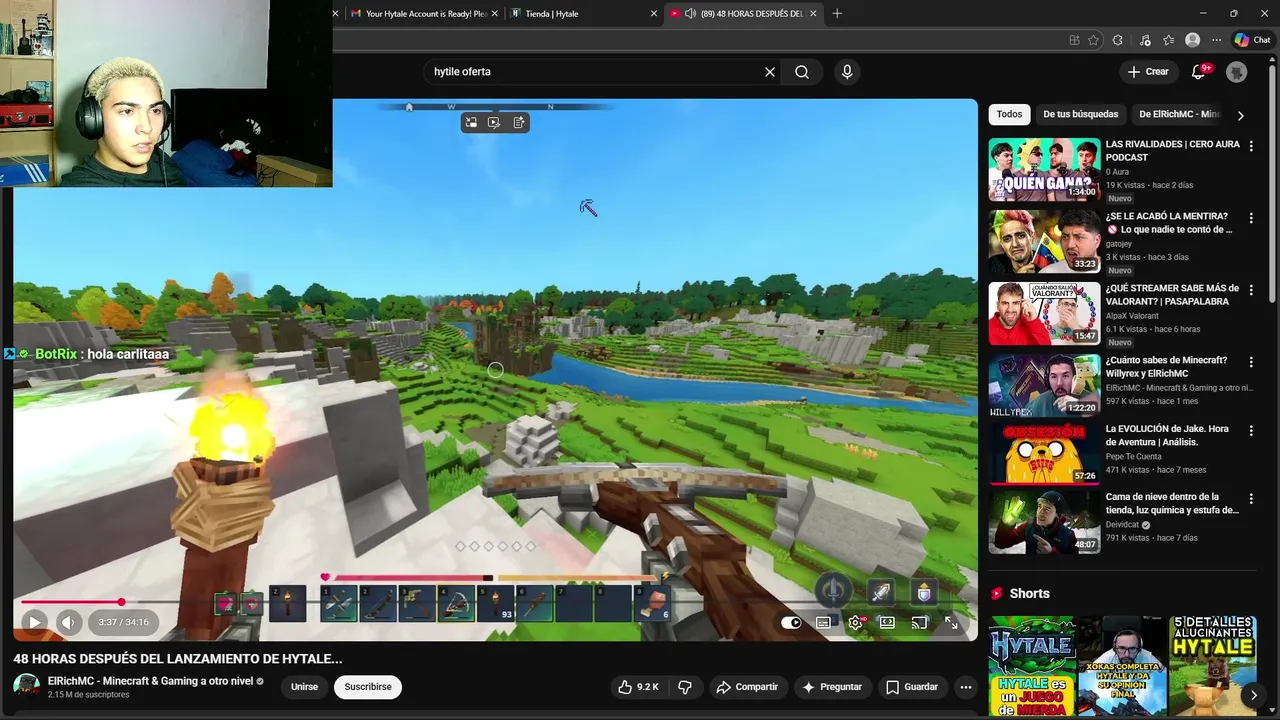The image size is (1280, 720).
Task: Open options for 'La EVOLUCIÓN de Jake' video
Action: [x=1250, y=430]
